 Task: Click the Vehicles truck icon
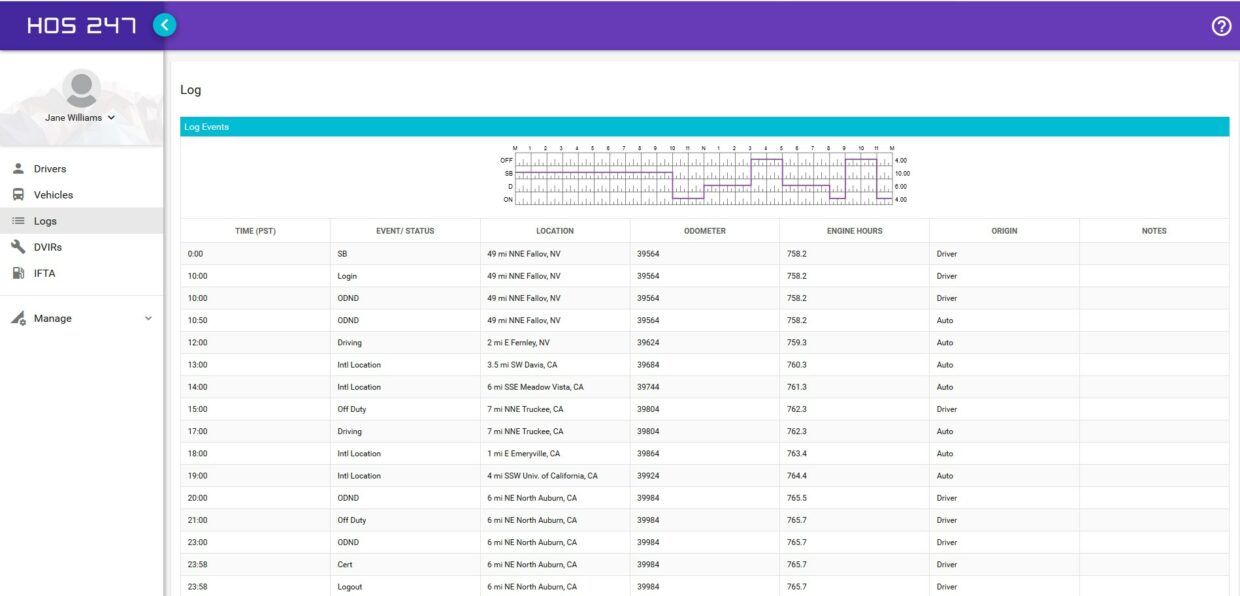[17, 194]
